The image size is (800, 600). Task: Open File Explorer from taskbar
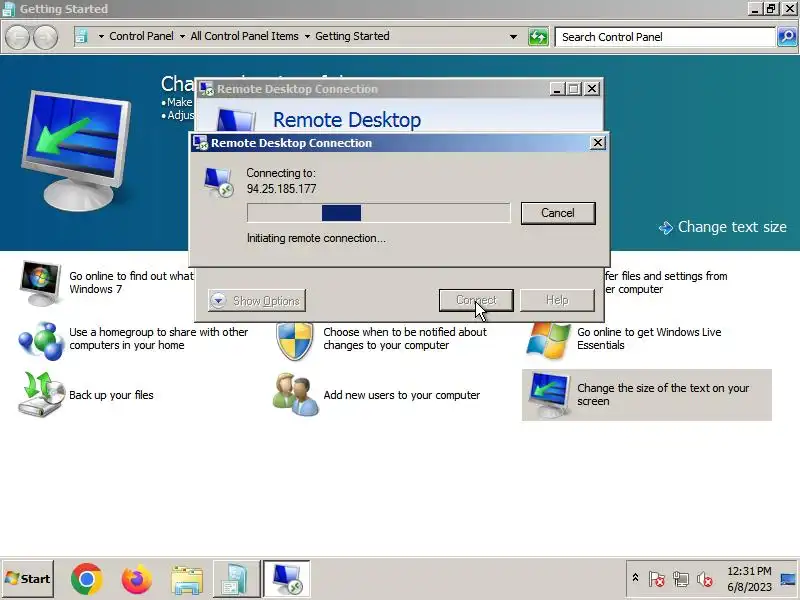[x=187, y=580]
